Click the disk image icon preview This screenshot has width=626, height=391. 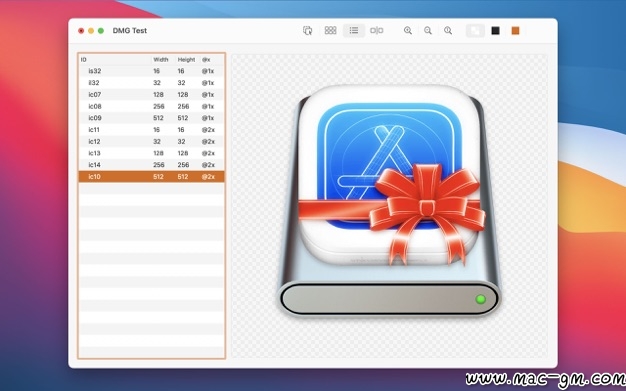389,201
